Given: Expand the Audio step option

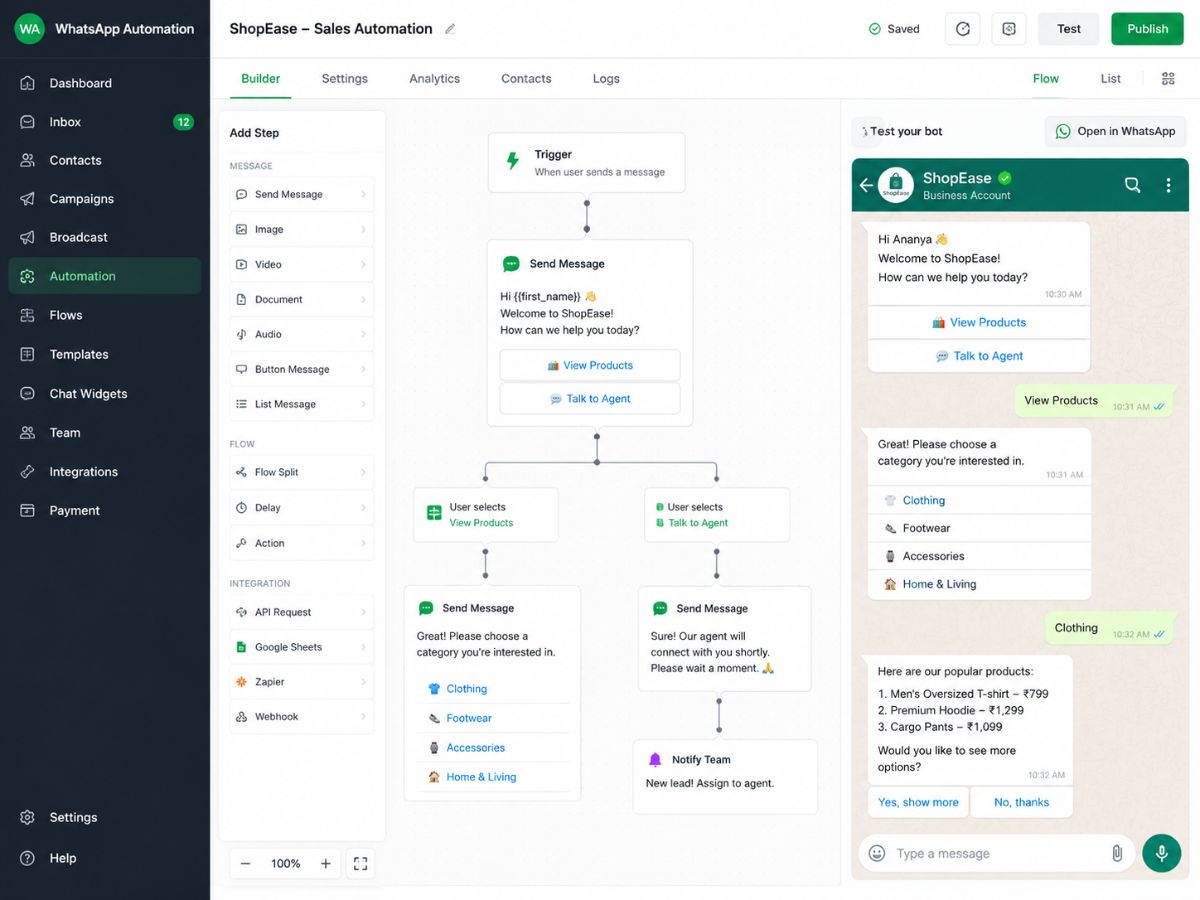Looking at the screenshot, I should click(302, 334).
